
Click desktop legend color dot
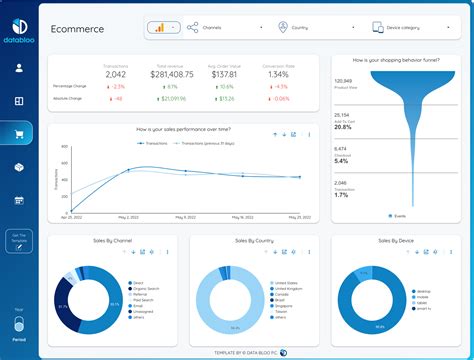[414, 291]
